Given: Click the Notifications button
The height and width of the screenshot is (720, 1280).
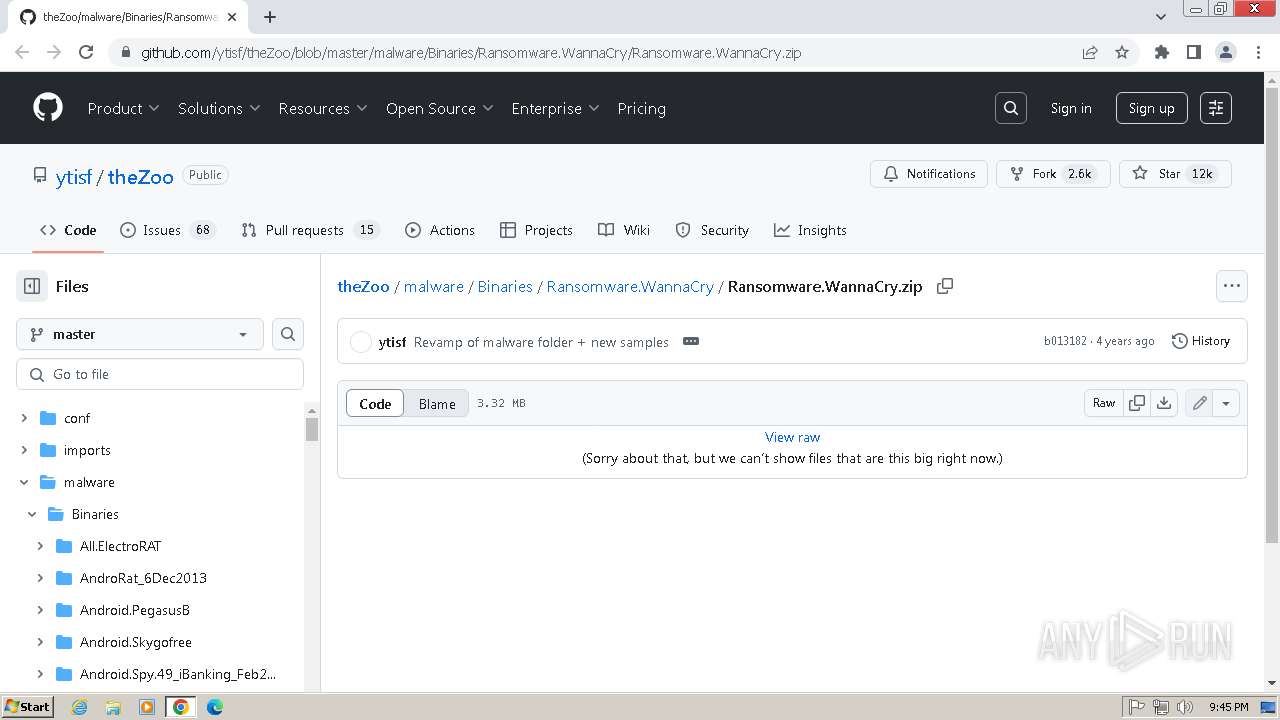Looking at the screenshot, I should (x=929, y=174).
